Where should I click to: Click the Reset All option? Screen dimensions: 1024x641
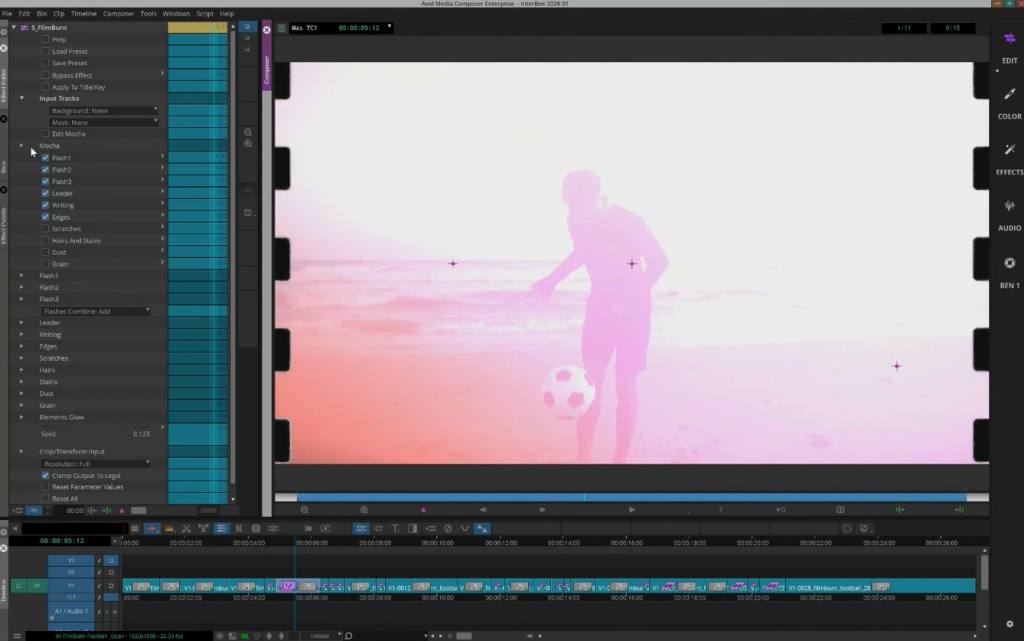[65, 499]
